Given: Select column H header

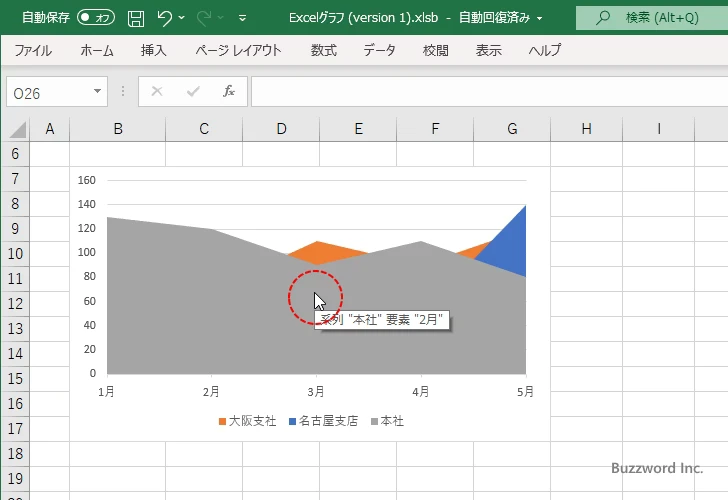Looking at the screenshot, I should click(586, 129).
